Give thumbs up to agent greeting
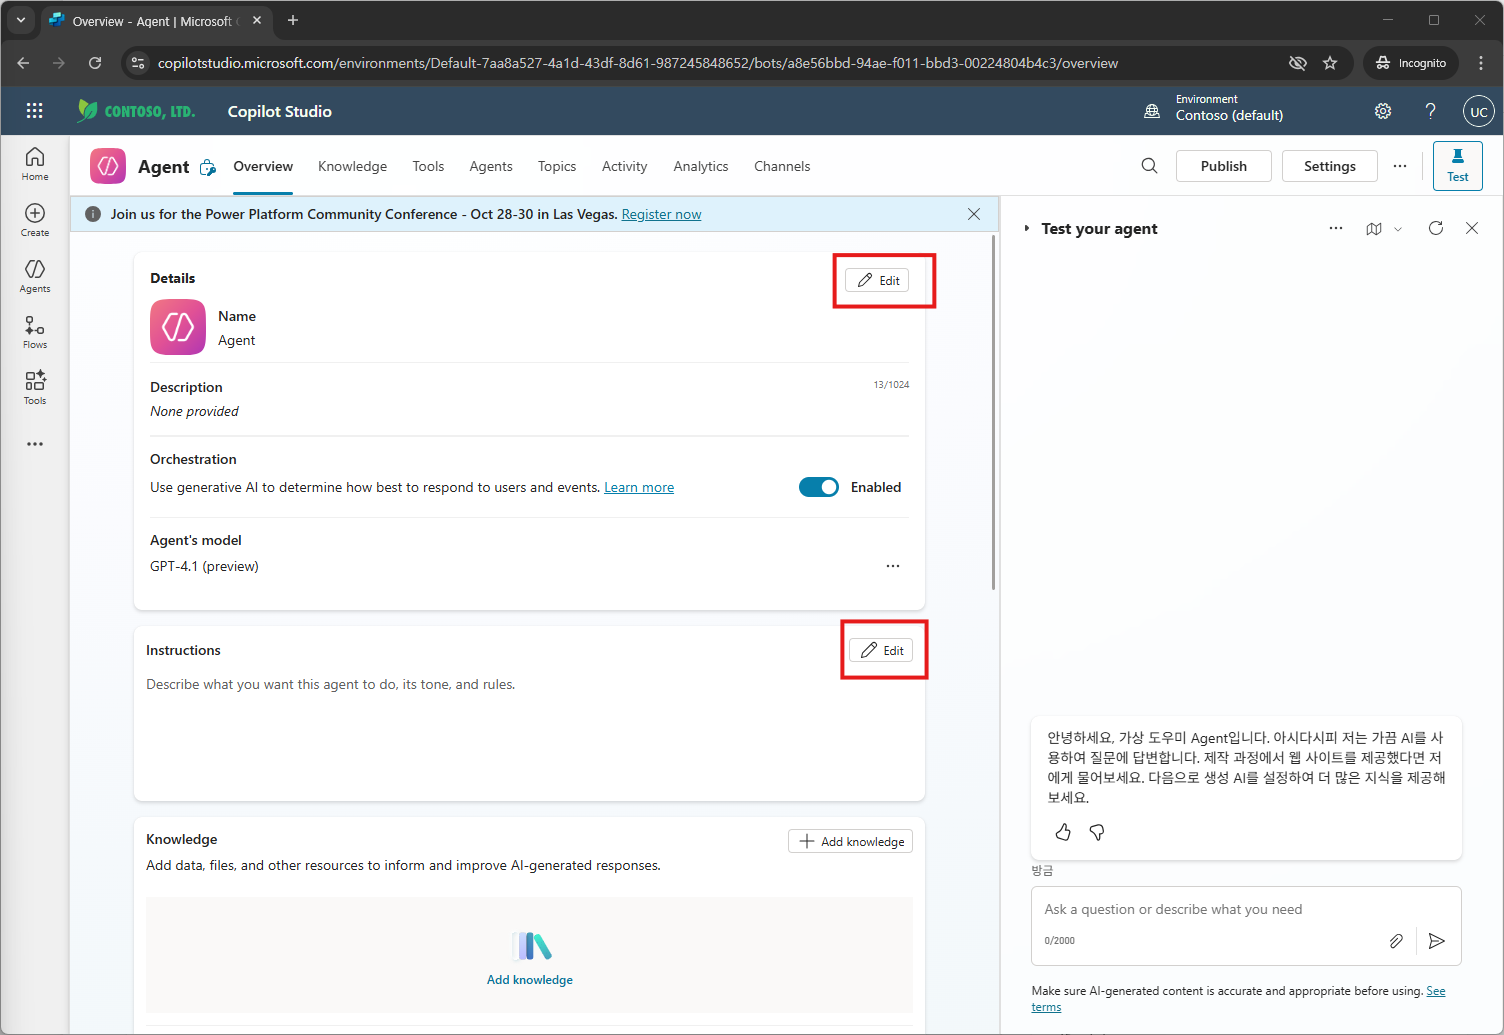 tap(1063, 832)
